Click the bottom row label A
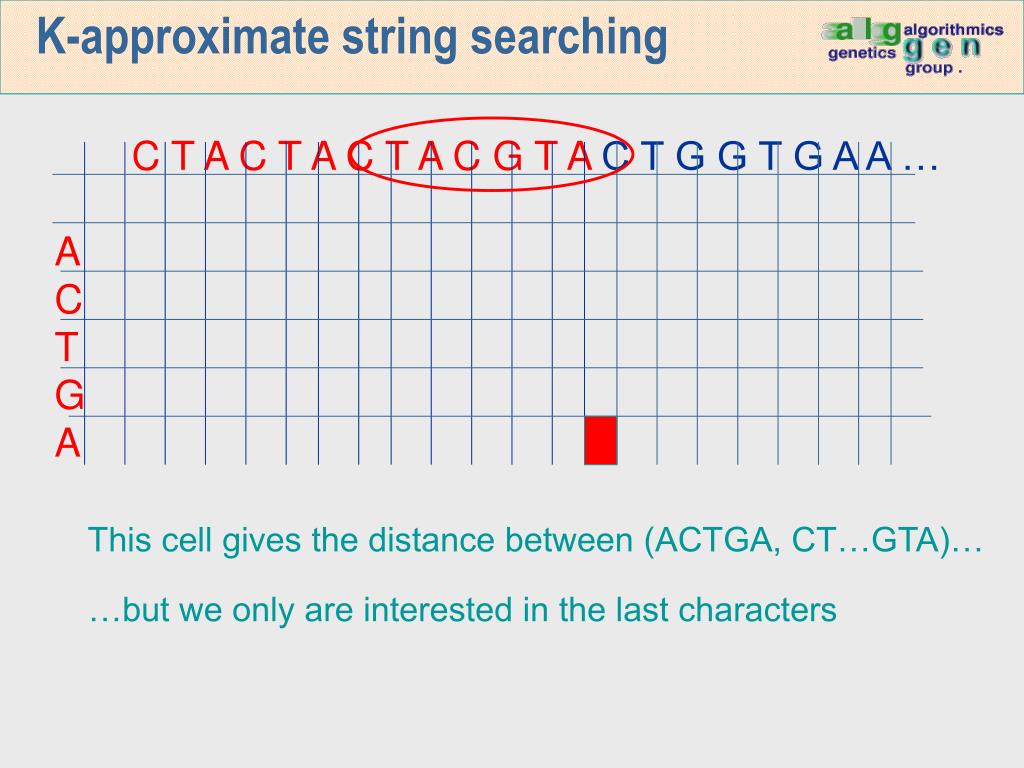Viewport: 1024px width, 768px height. (67, 444)
